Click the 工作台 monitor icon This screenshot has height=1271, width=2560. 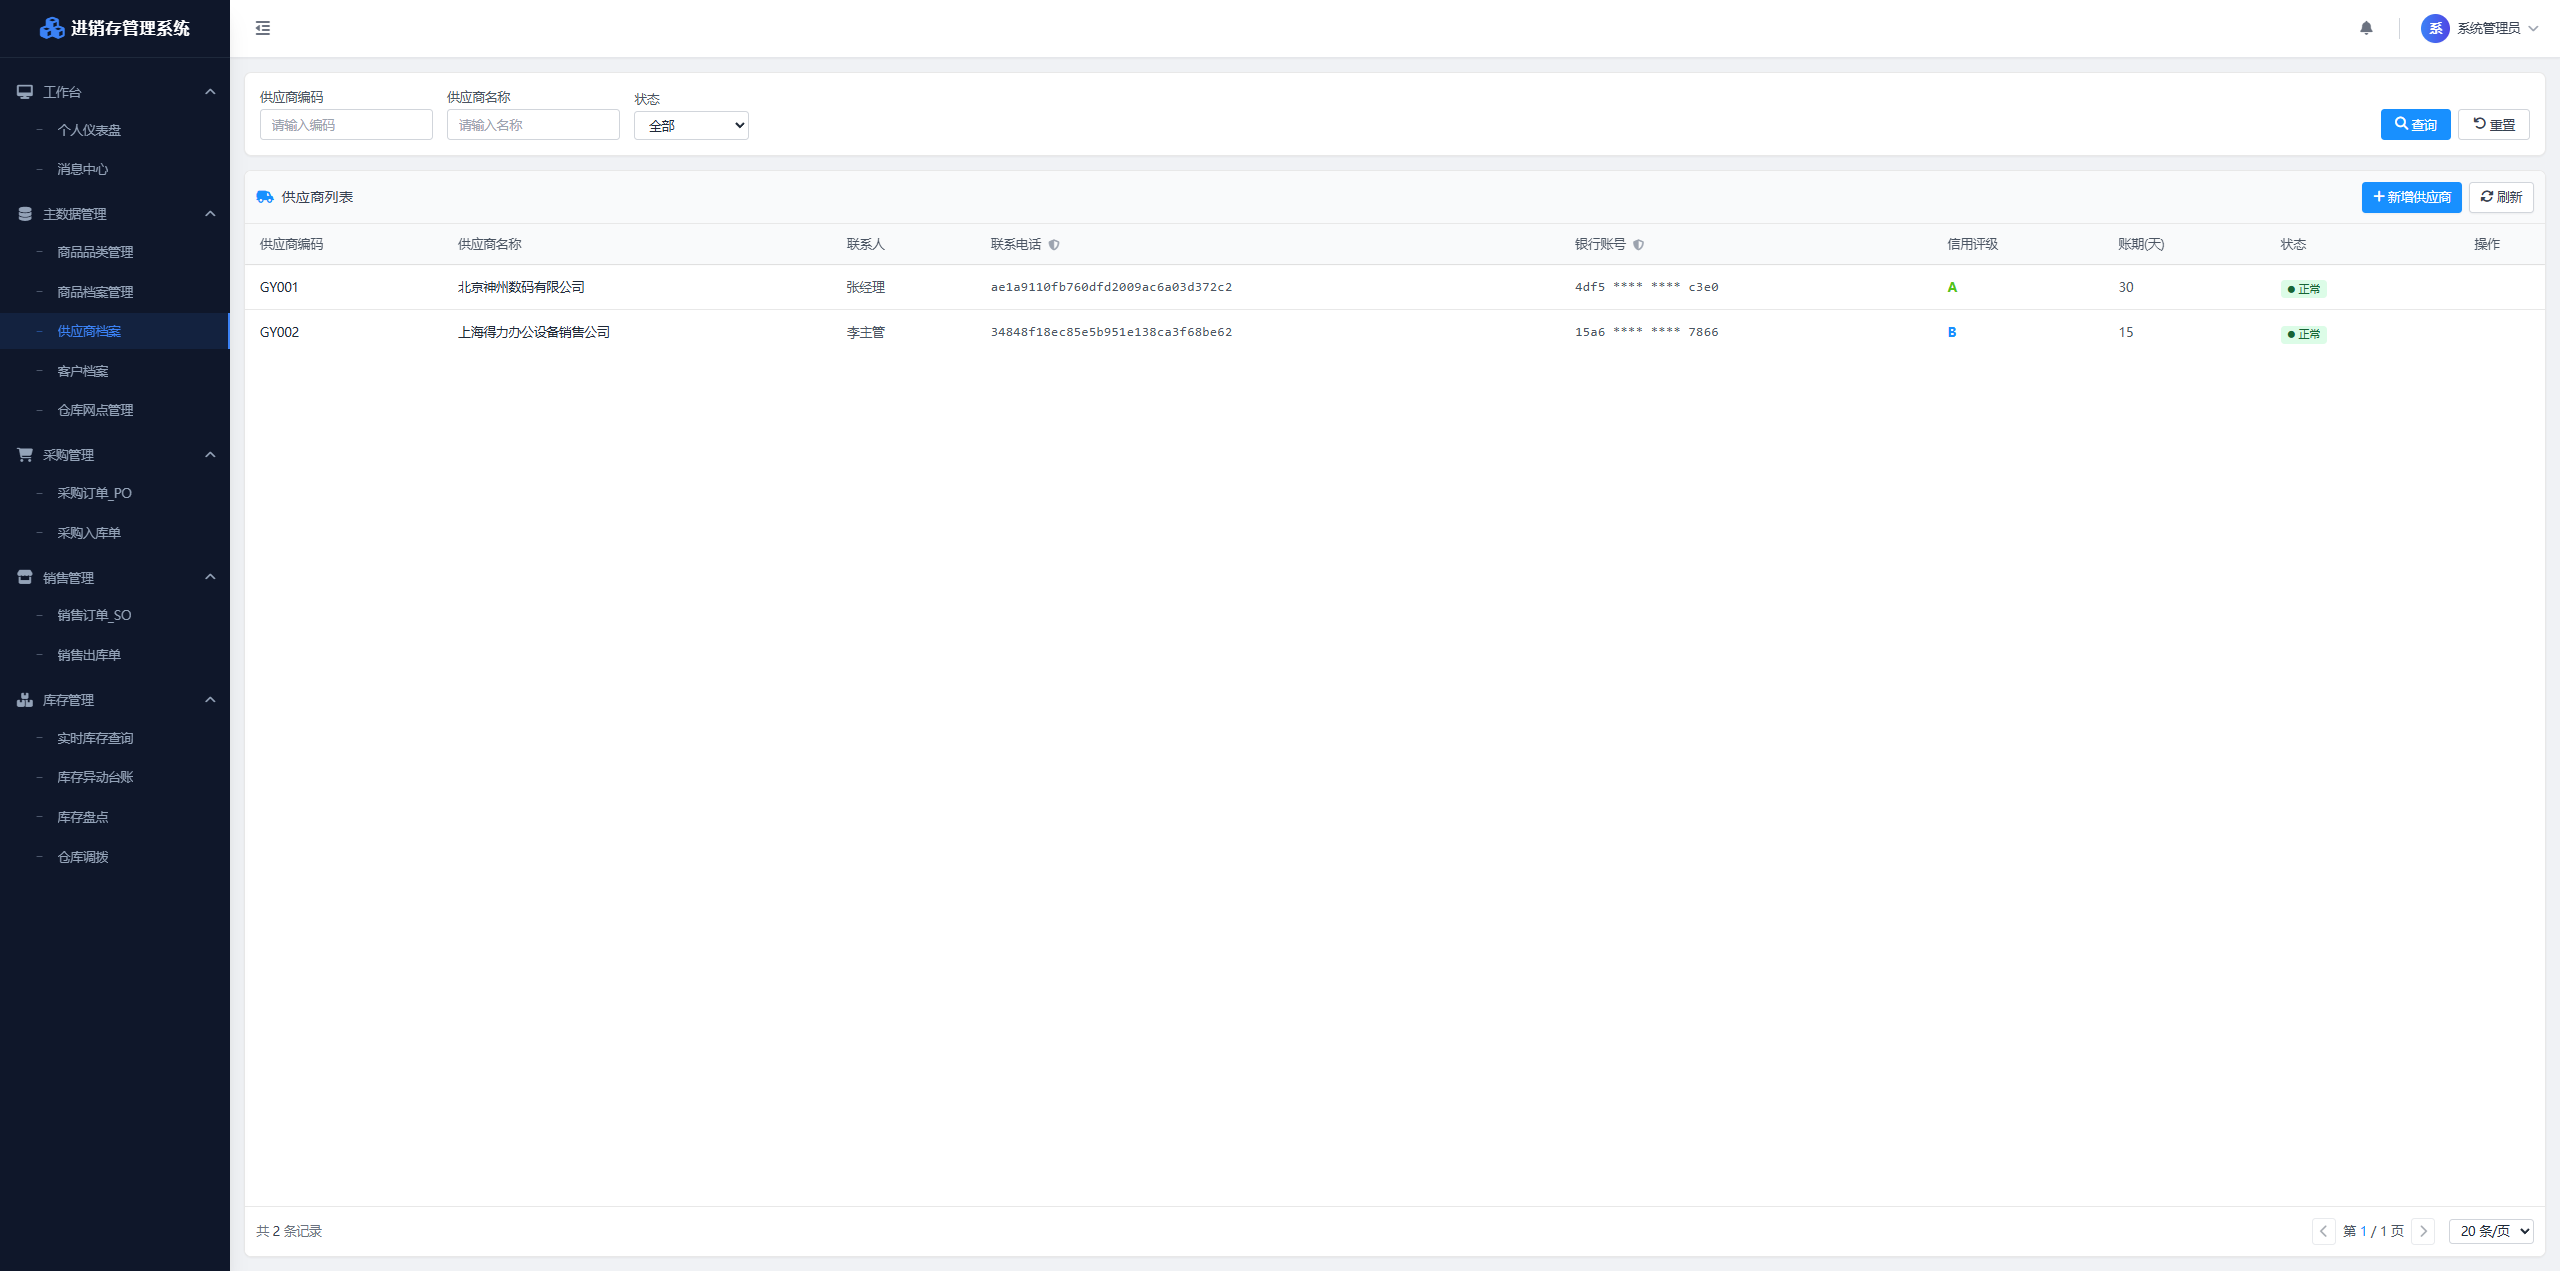point(25,92)
